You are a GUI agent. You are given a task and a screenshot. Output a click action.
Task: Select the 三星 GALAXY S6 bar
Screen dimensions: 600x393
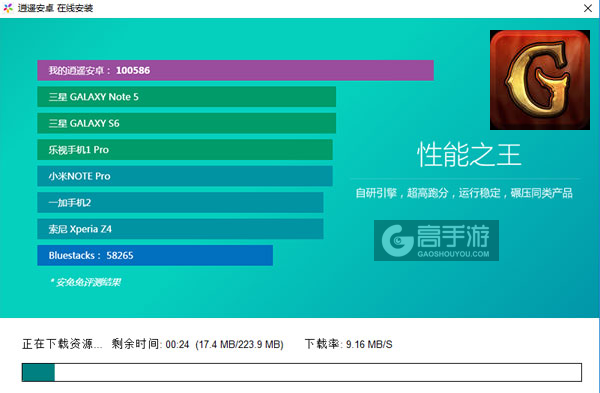coord(186,123)
